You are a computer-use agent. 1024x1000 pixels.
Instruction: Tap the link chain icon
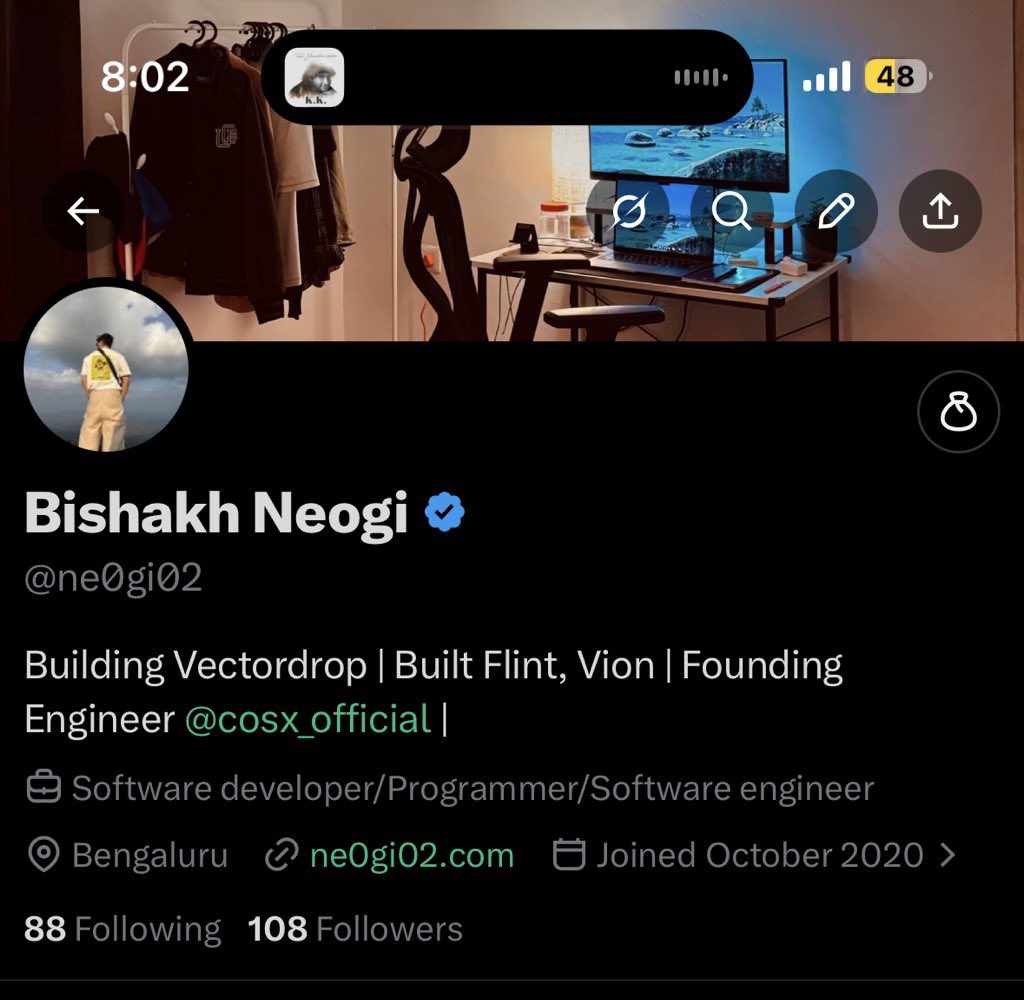[281, 854]
